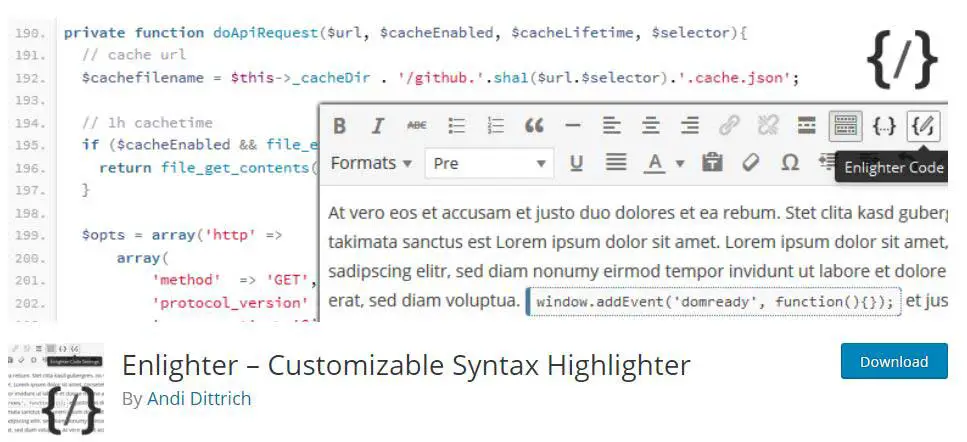Click the paste as text icon
This screenshot has width=967, height=442.
click(712, 163)
